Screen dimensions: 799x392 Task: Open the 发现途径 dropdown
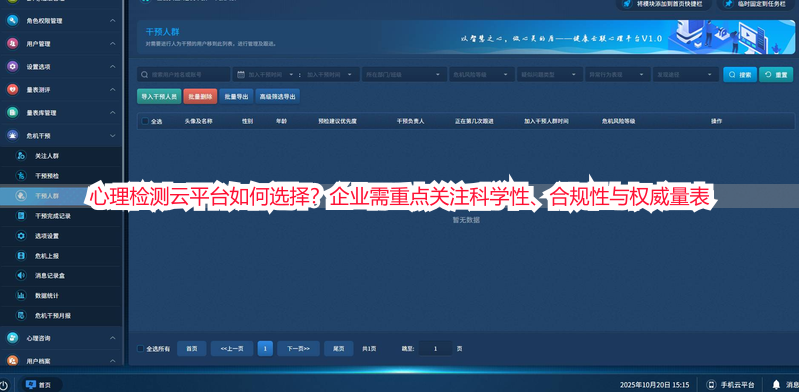click(686, 74)
